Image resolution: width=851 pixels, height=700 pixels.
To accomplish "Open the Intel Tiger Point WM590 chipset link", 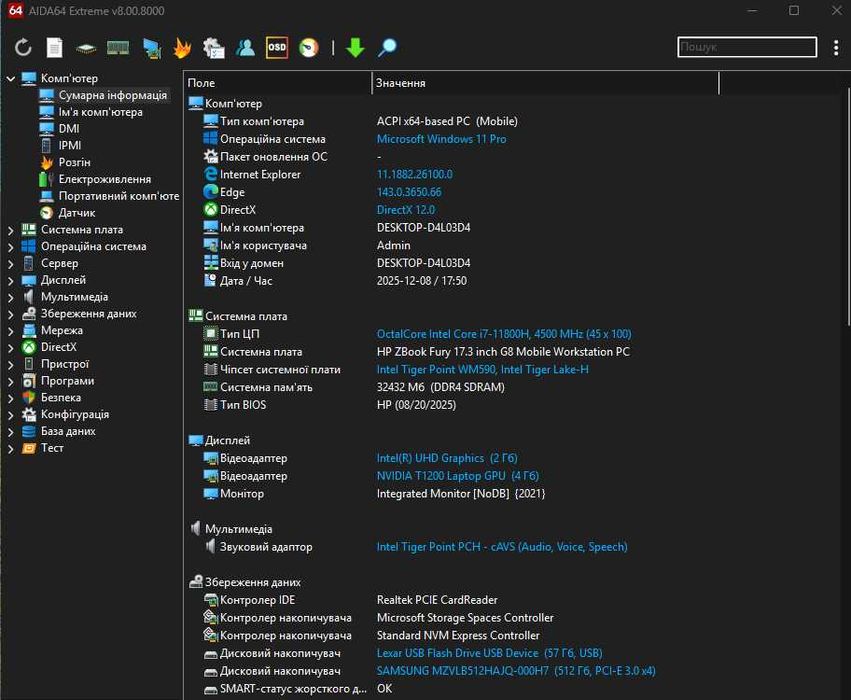I will click(482, 370).
